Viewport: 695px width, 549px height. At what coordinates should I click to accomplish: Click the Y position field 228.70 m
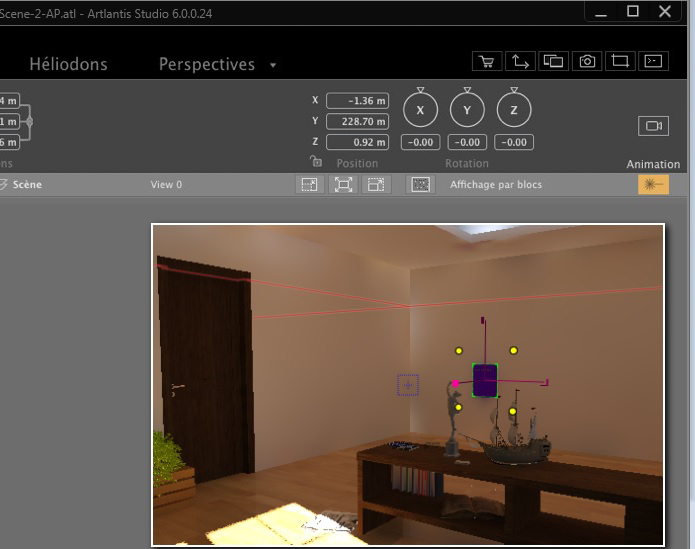point(357,121)
